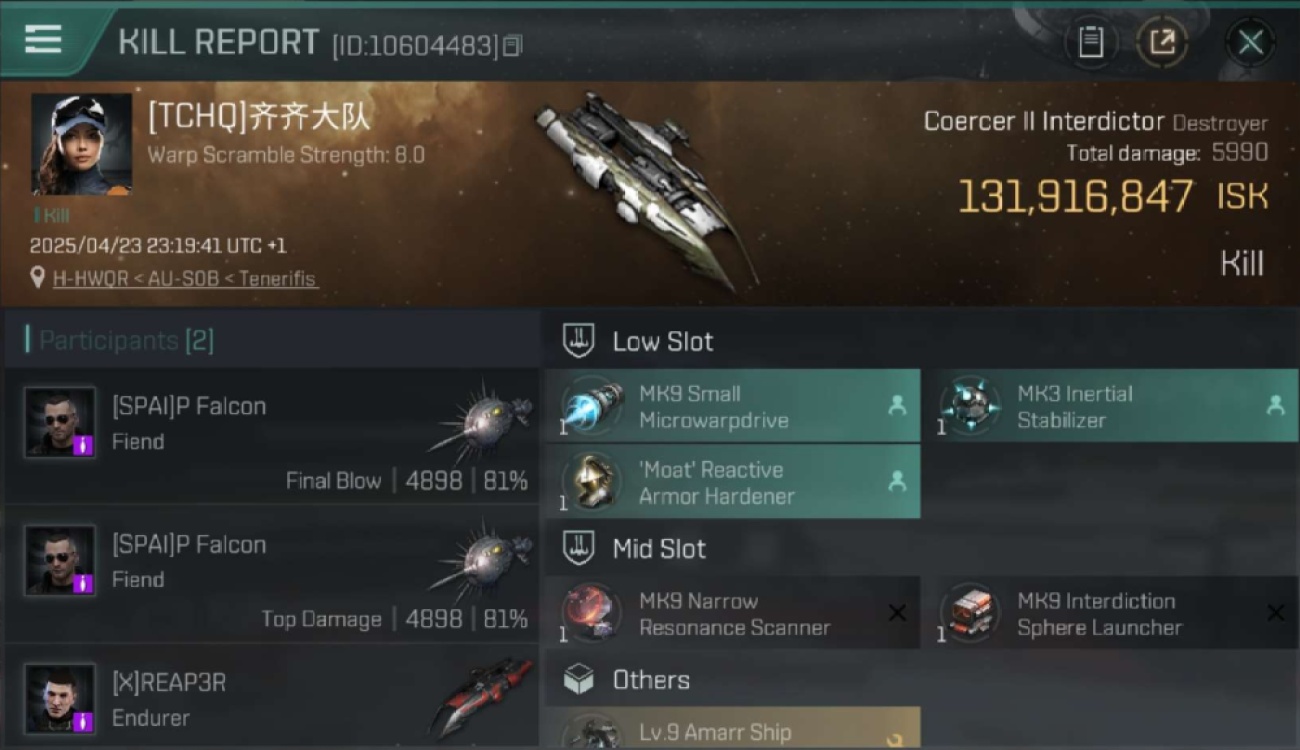Viewport: 1300px width, 750px height.
Task: Open P Falcon Final Blow participant entry
Action: pyautogui.click(x=271, y=437)
